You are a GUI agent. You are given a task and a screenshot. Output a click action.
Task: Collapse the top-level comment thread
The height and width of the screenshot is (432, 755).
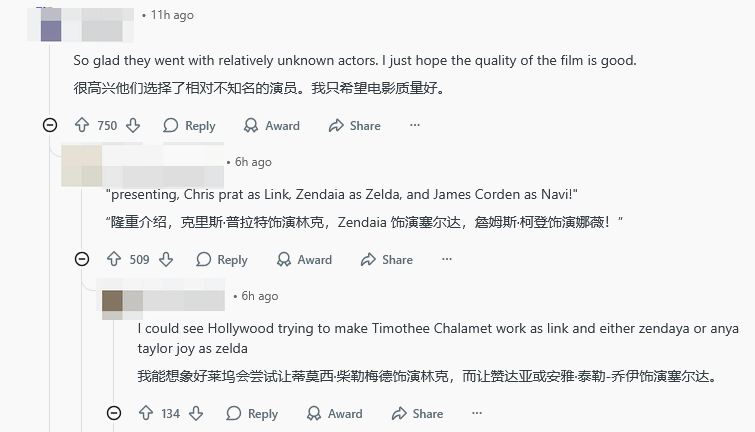[x=50, y=125]
